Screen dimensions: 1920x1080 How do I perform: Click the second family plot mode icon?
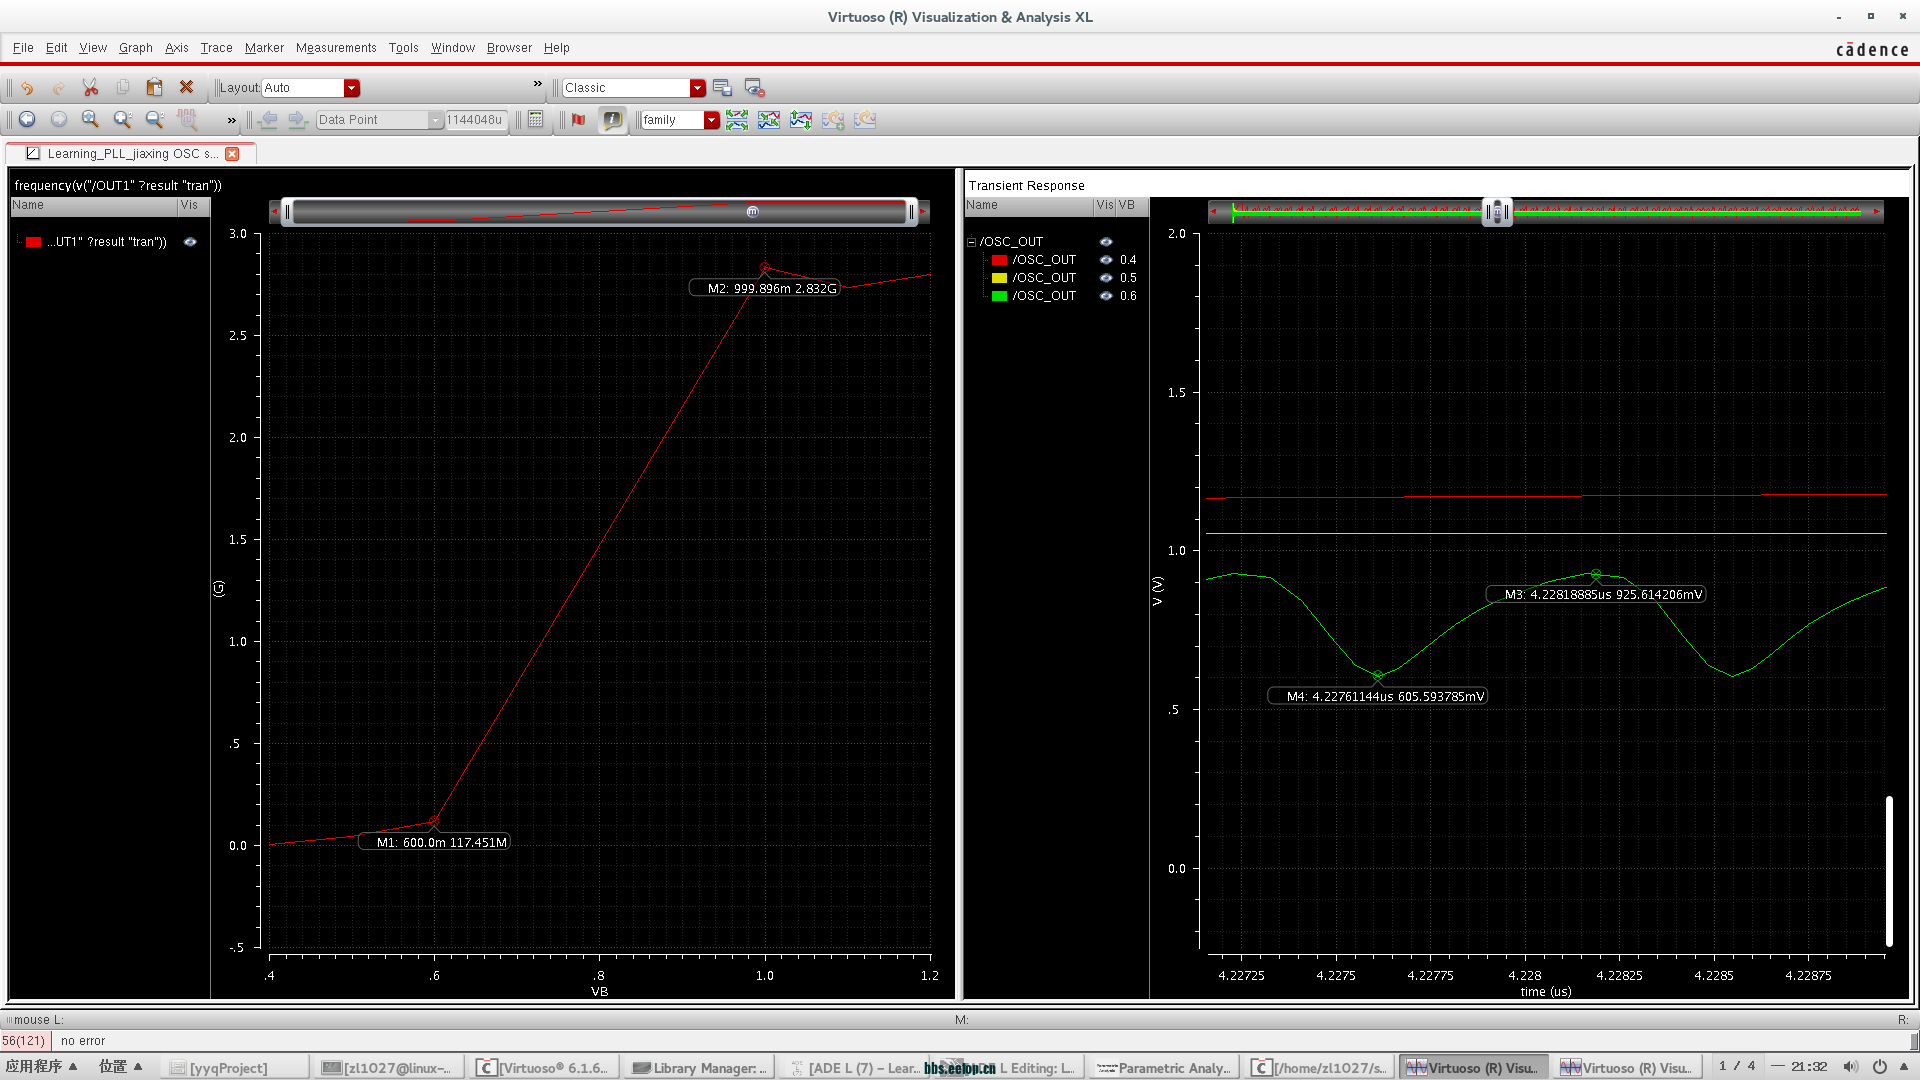[769, 120]
